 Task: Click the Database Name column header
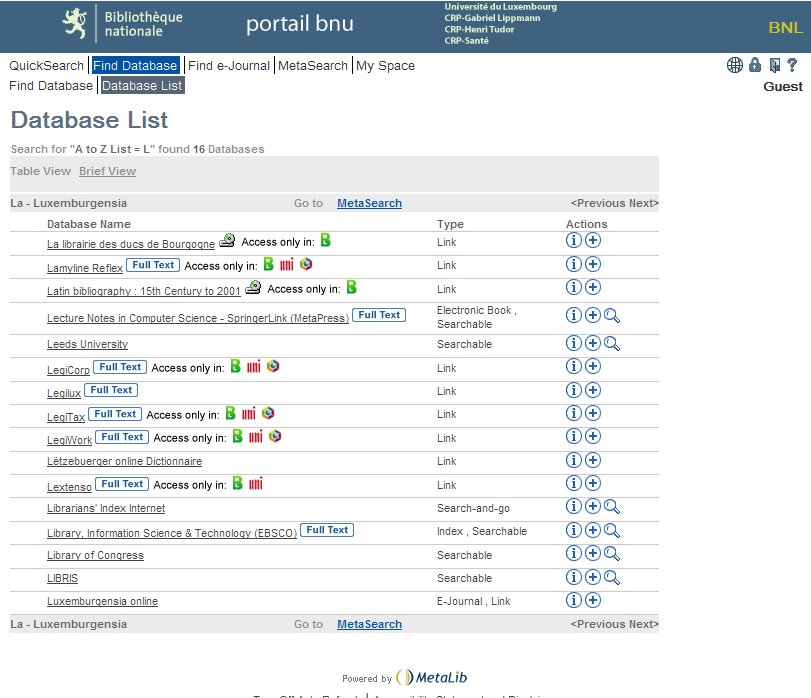89,224
